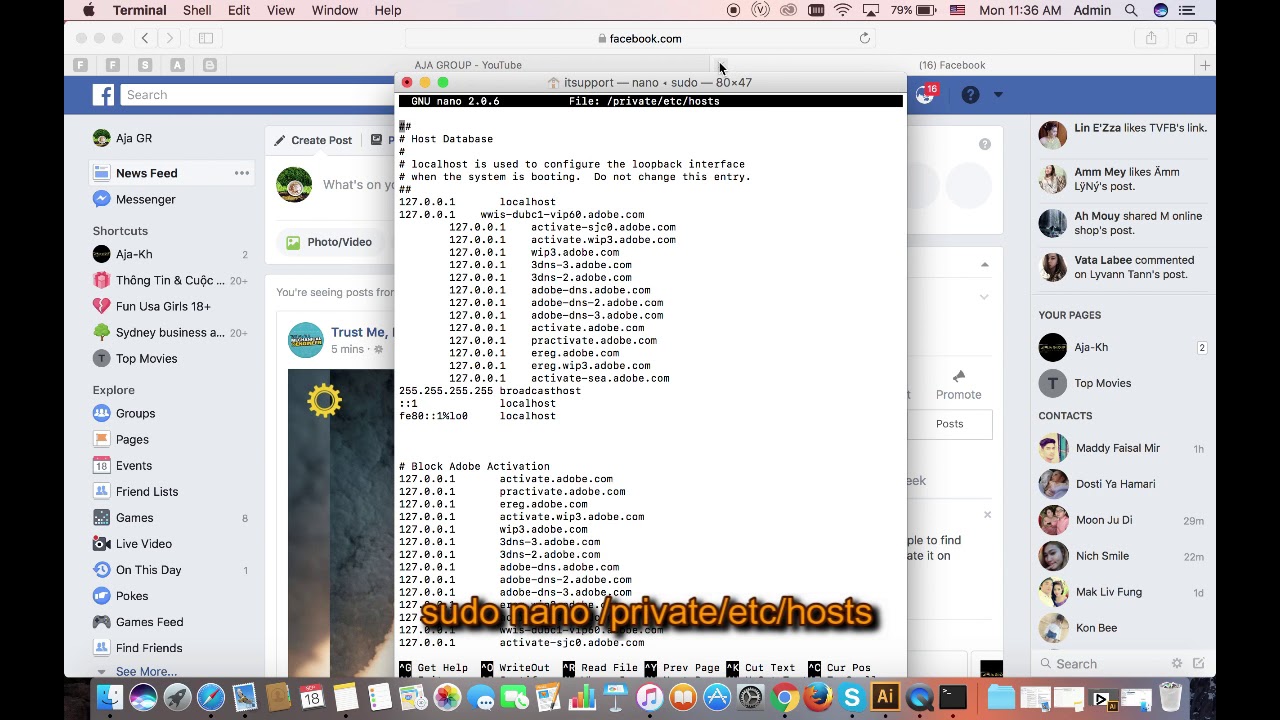The height and width of the screenshot is (720, 1280).
Task: Open Window menu in menu bar
Action: pyautogui.click(x=335, y=10)
